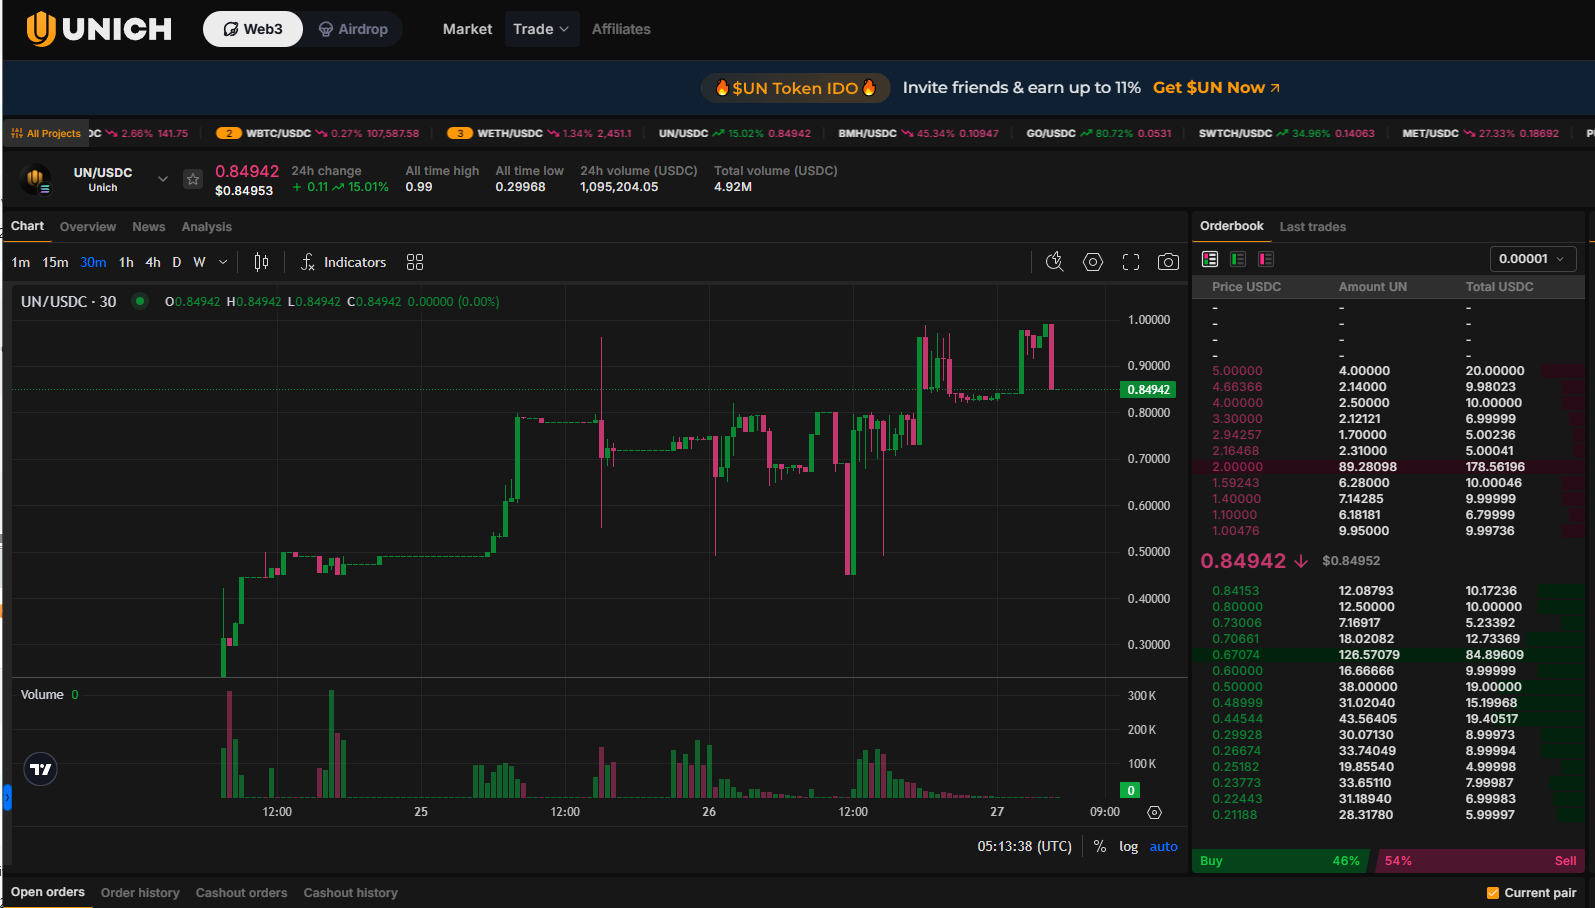The image size is (1595, 908).
Task: Click Buy 46% ratio bar
Action: point(1280,861)
